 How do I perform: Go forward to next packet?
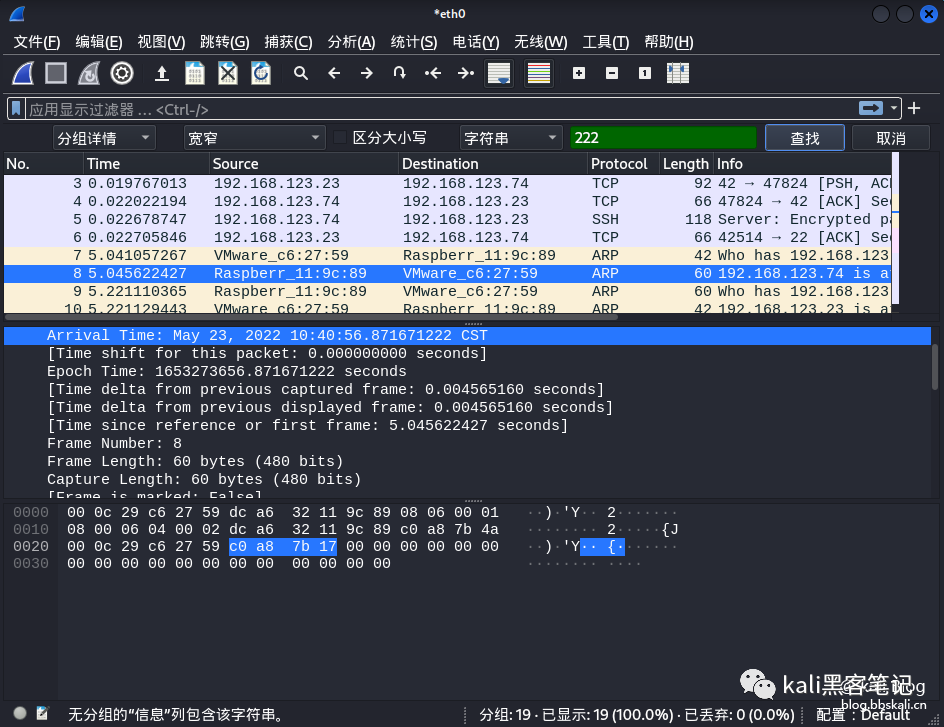tap(367, 73)
